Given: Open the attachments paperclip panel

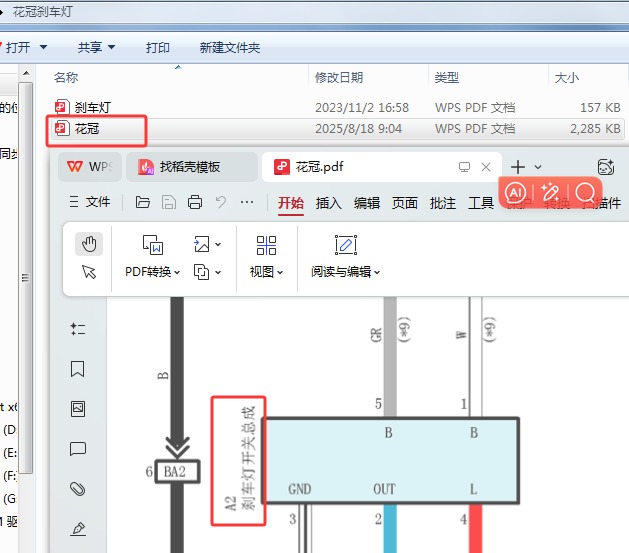Looking at the screenshot, I should point(78,489).
